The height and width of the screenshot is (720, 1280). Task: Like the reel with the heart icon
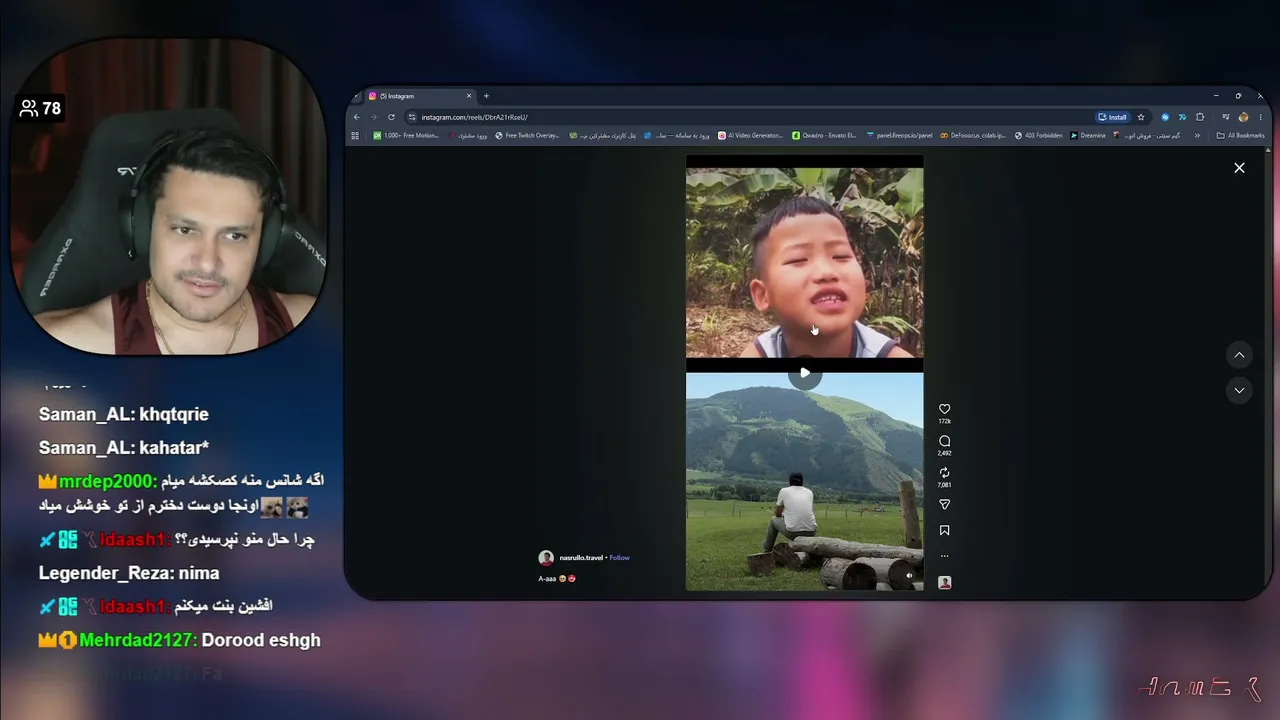(x=944, y=409)
